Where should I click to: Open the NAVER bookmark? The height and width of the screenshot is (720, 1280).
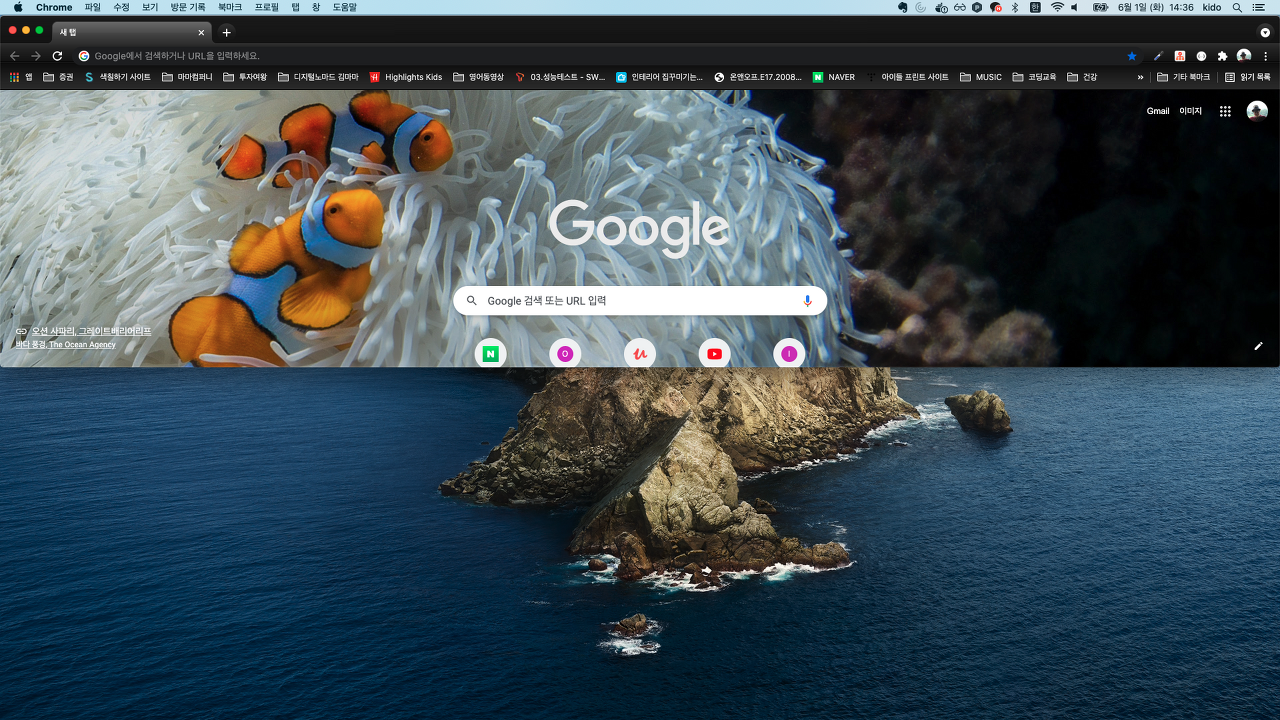pyautogui.click(x=834, y=77)
